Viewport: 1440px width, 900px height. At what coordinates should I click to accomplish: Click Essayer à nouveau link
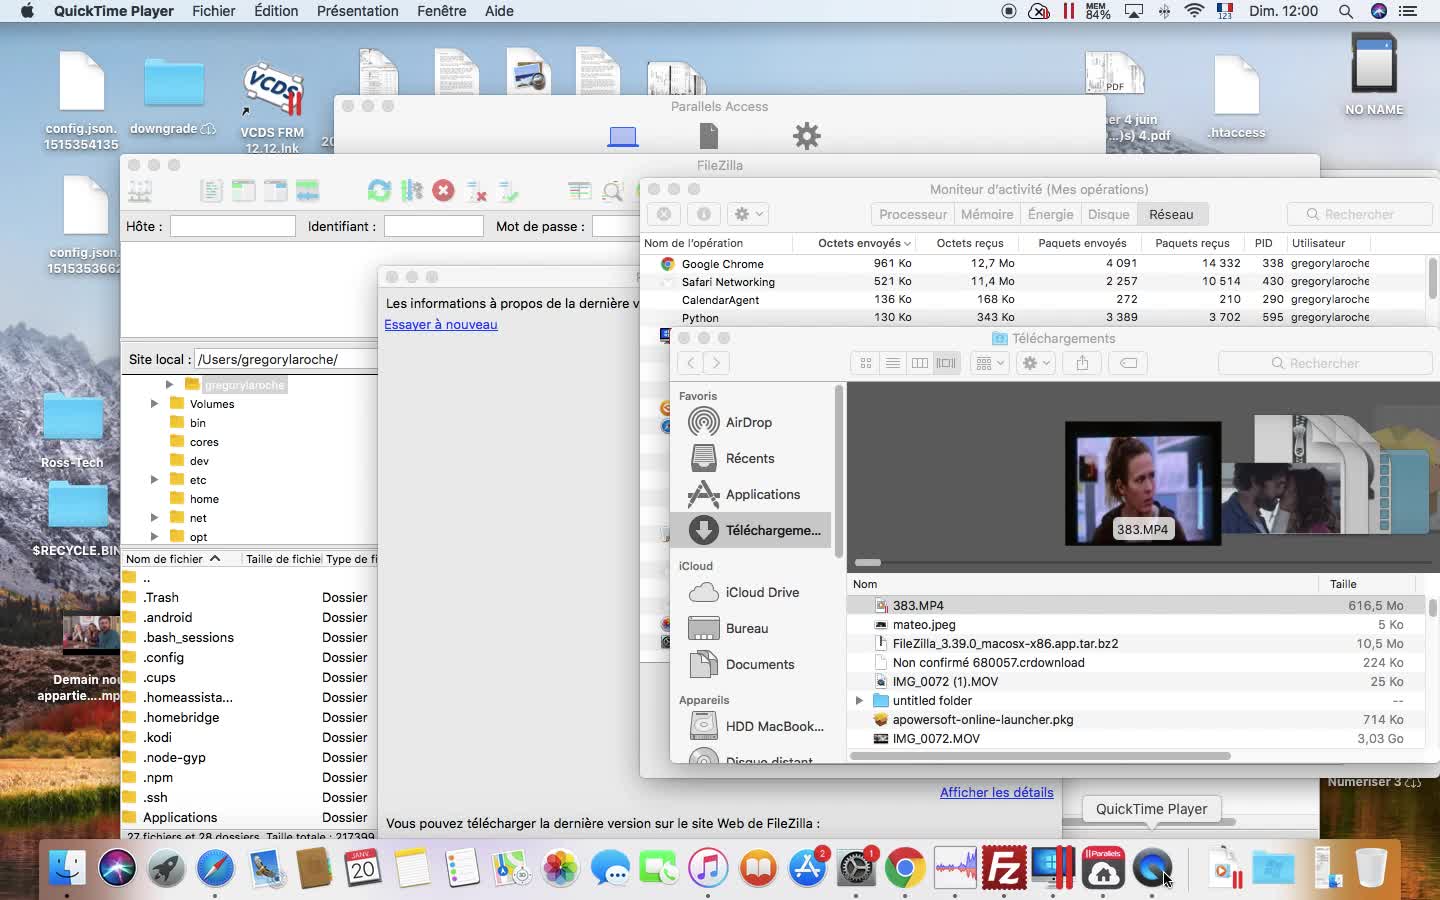point(441,324)
